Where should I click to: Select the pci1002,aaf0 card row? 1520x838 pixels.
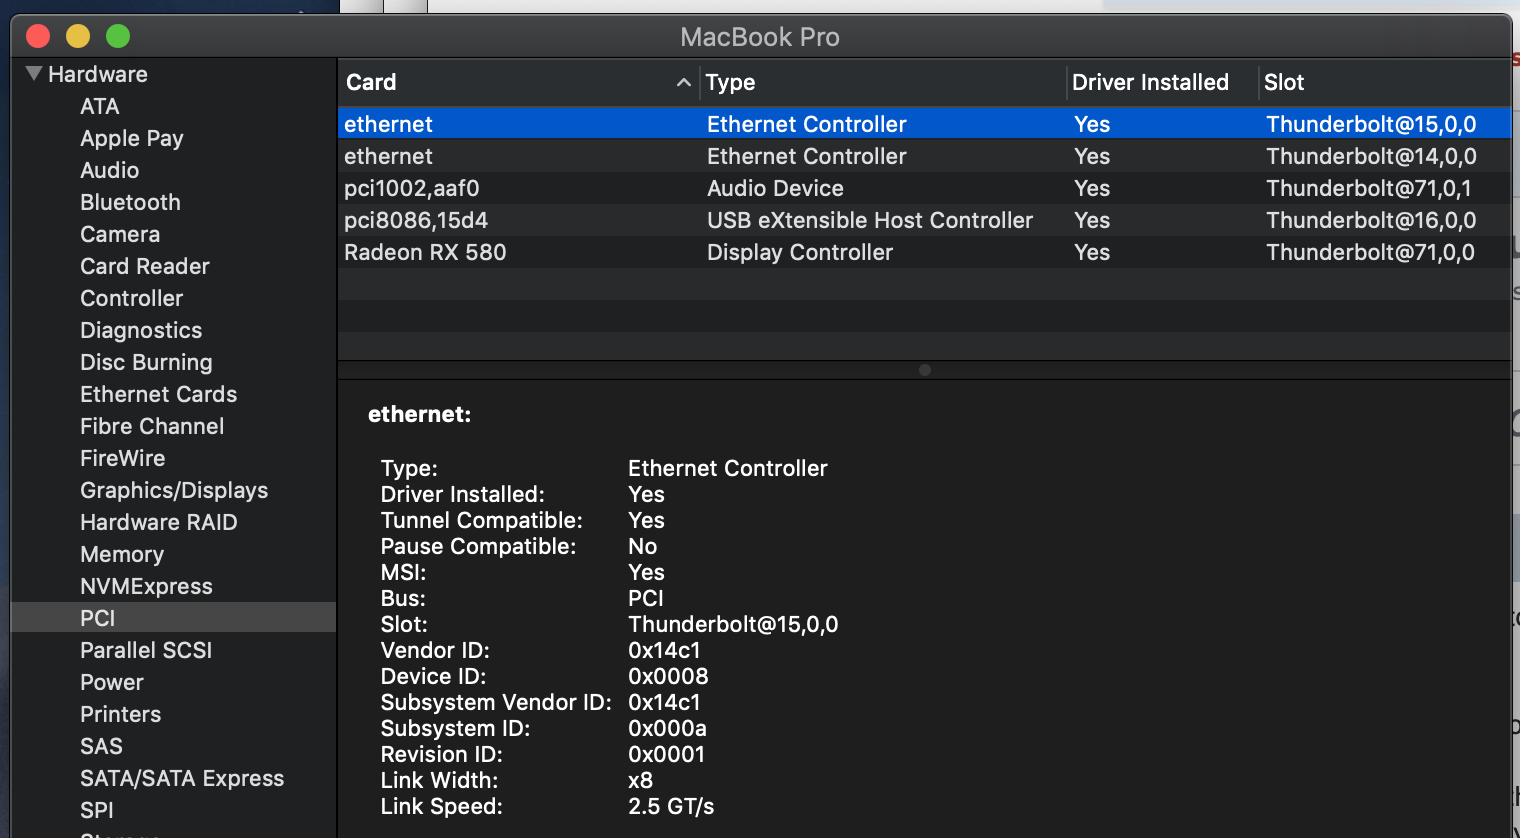(924, 188)
